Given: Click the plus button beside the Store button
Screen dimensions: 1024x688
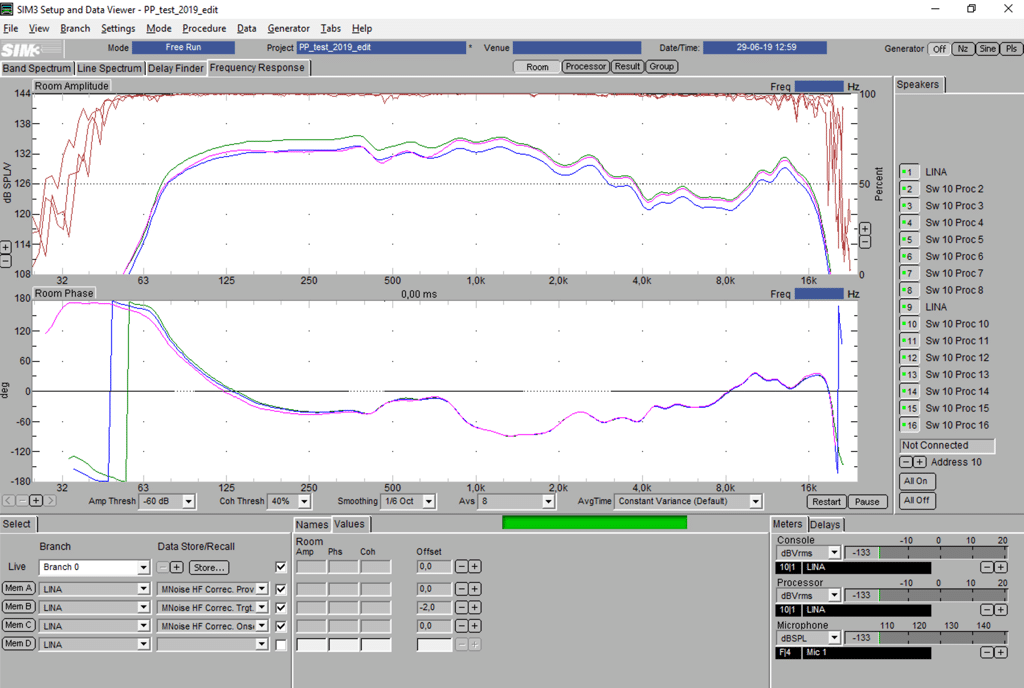Looking at the screenshot, I should (177, 567).
